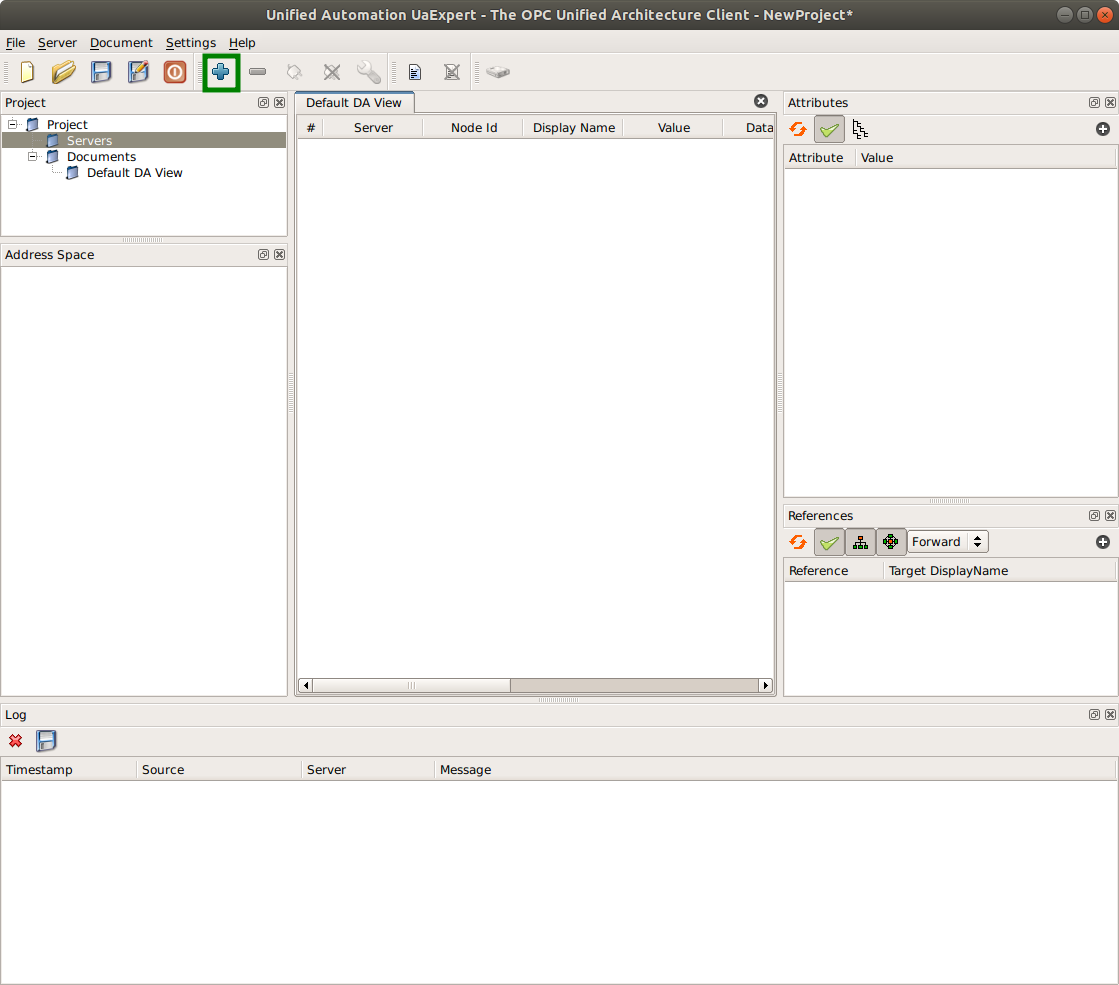Save project as a new file
The width and height of the screenshot is (1119, 985).
click(x=138, y=72)
